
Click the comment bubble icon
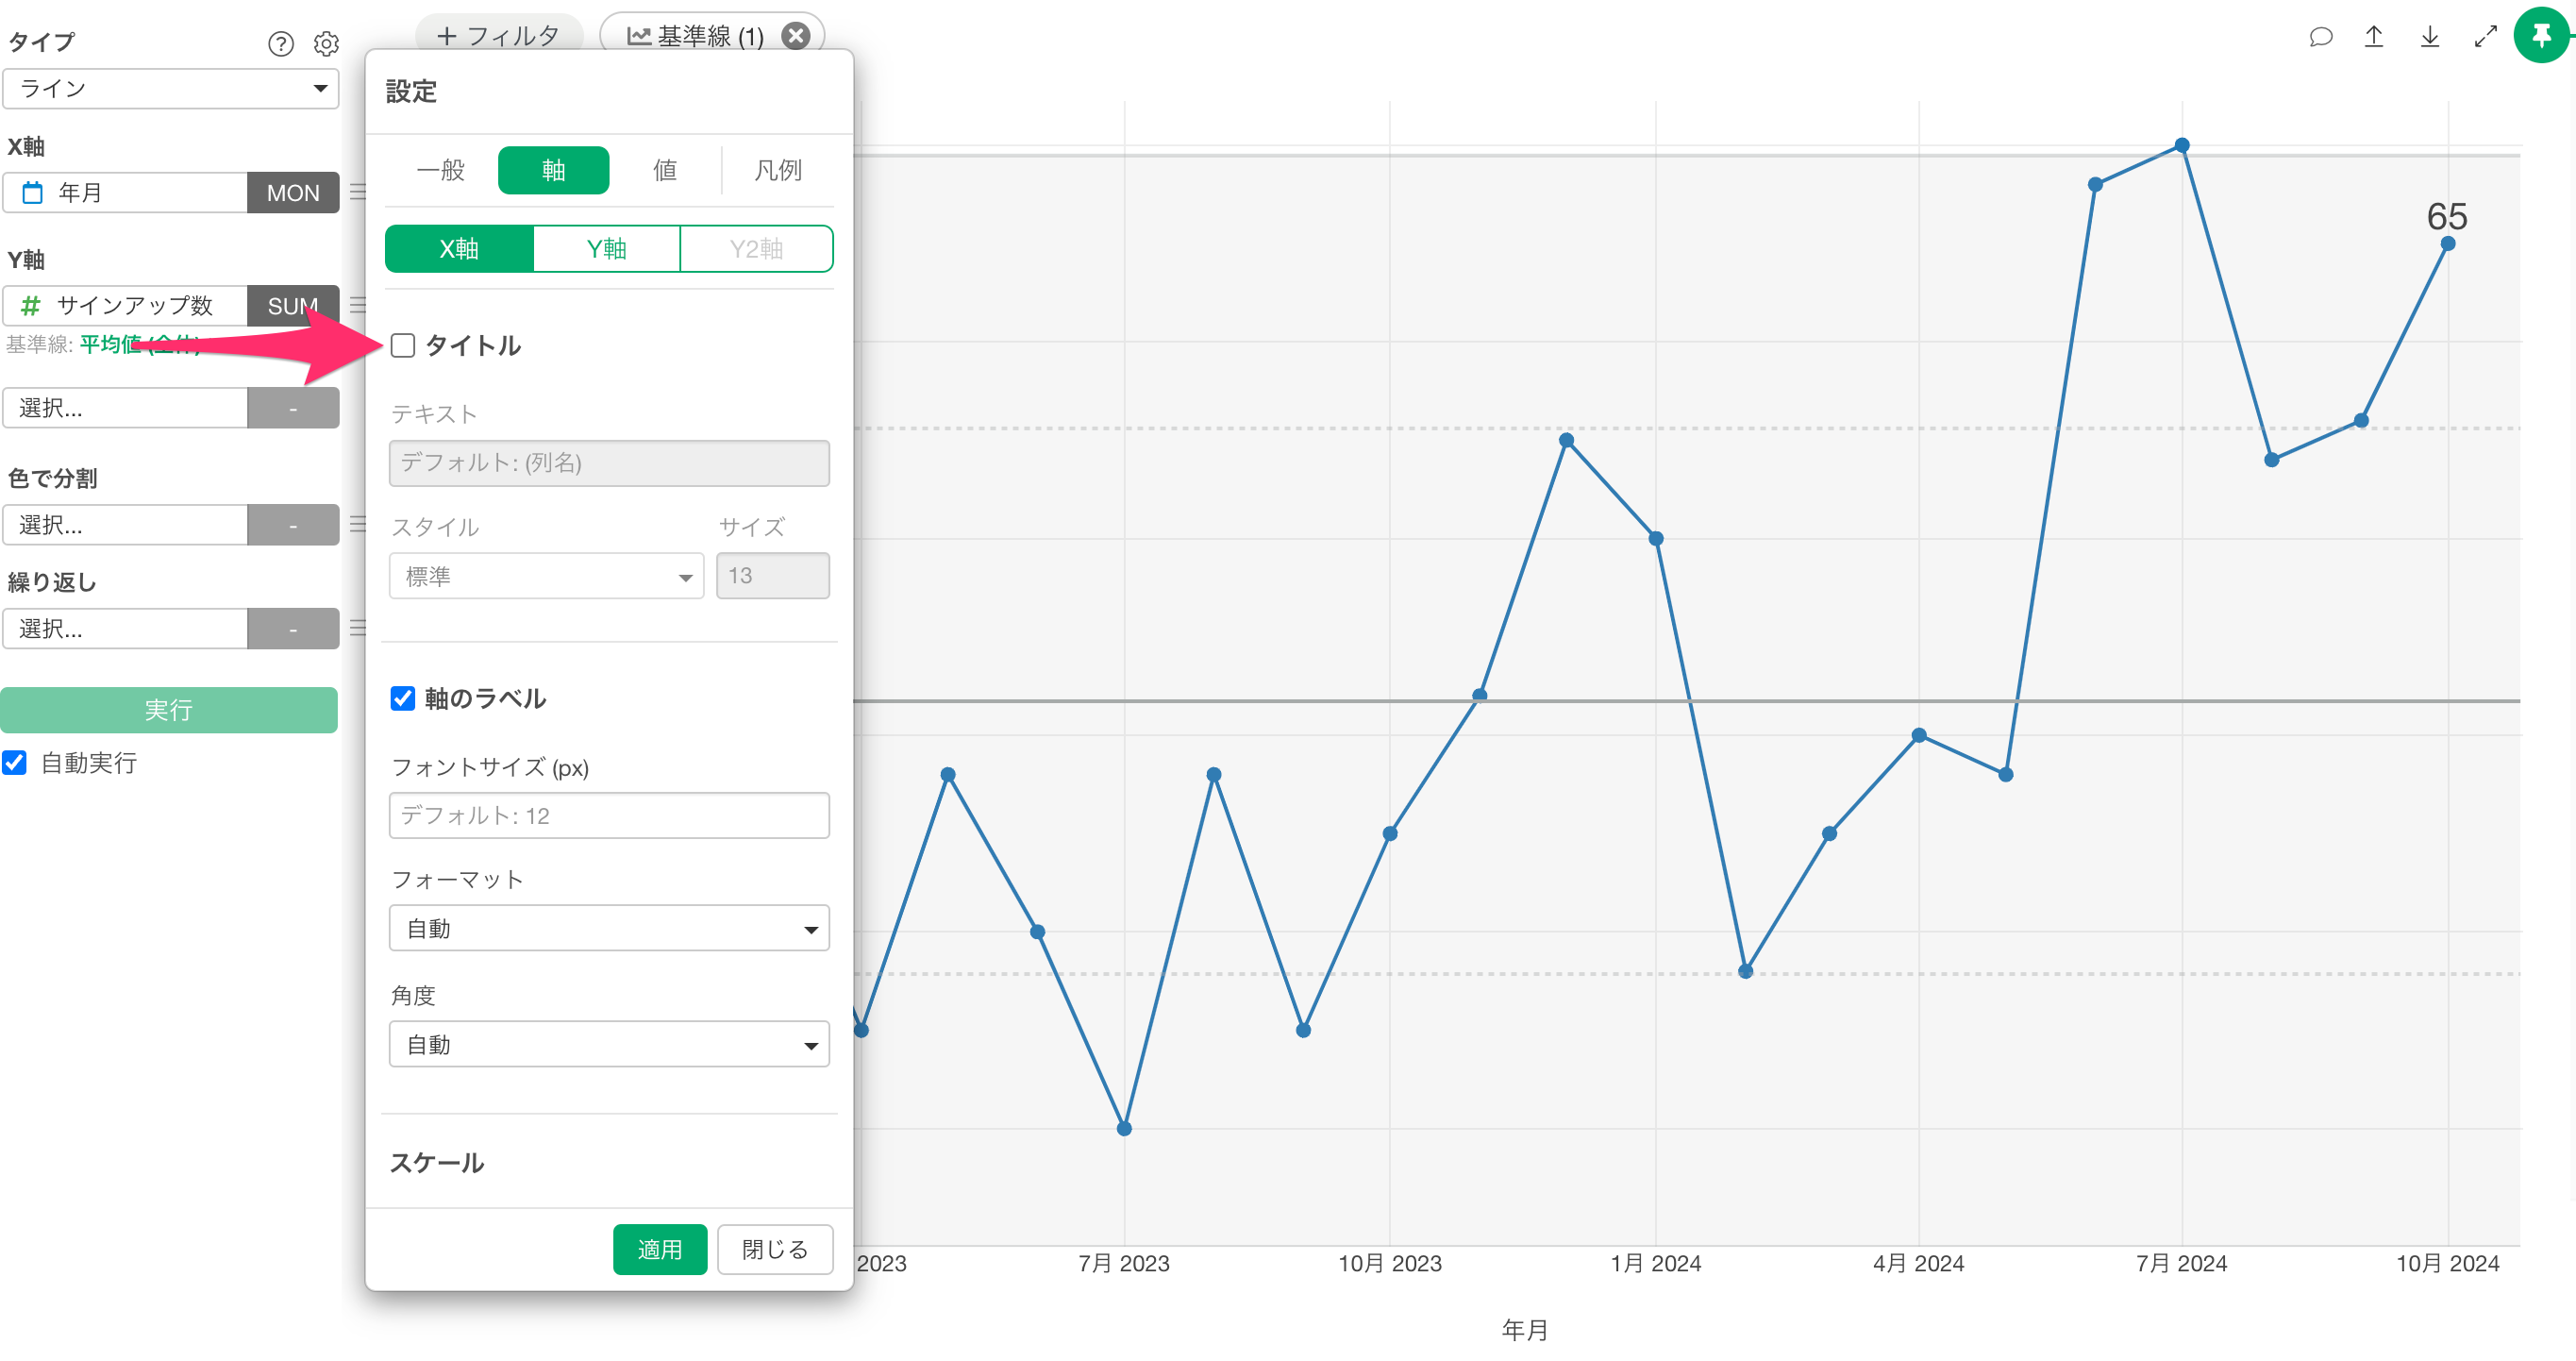[2320, 37]
